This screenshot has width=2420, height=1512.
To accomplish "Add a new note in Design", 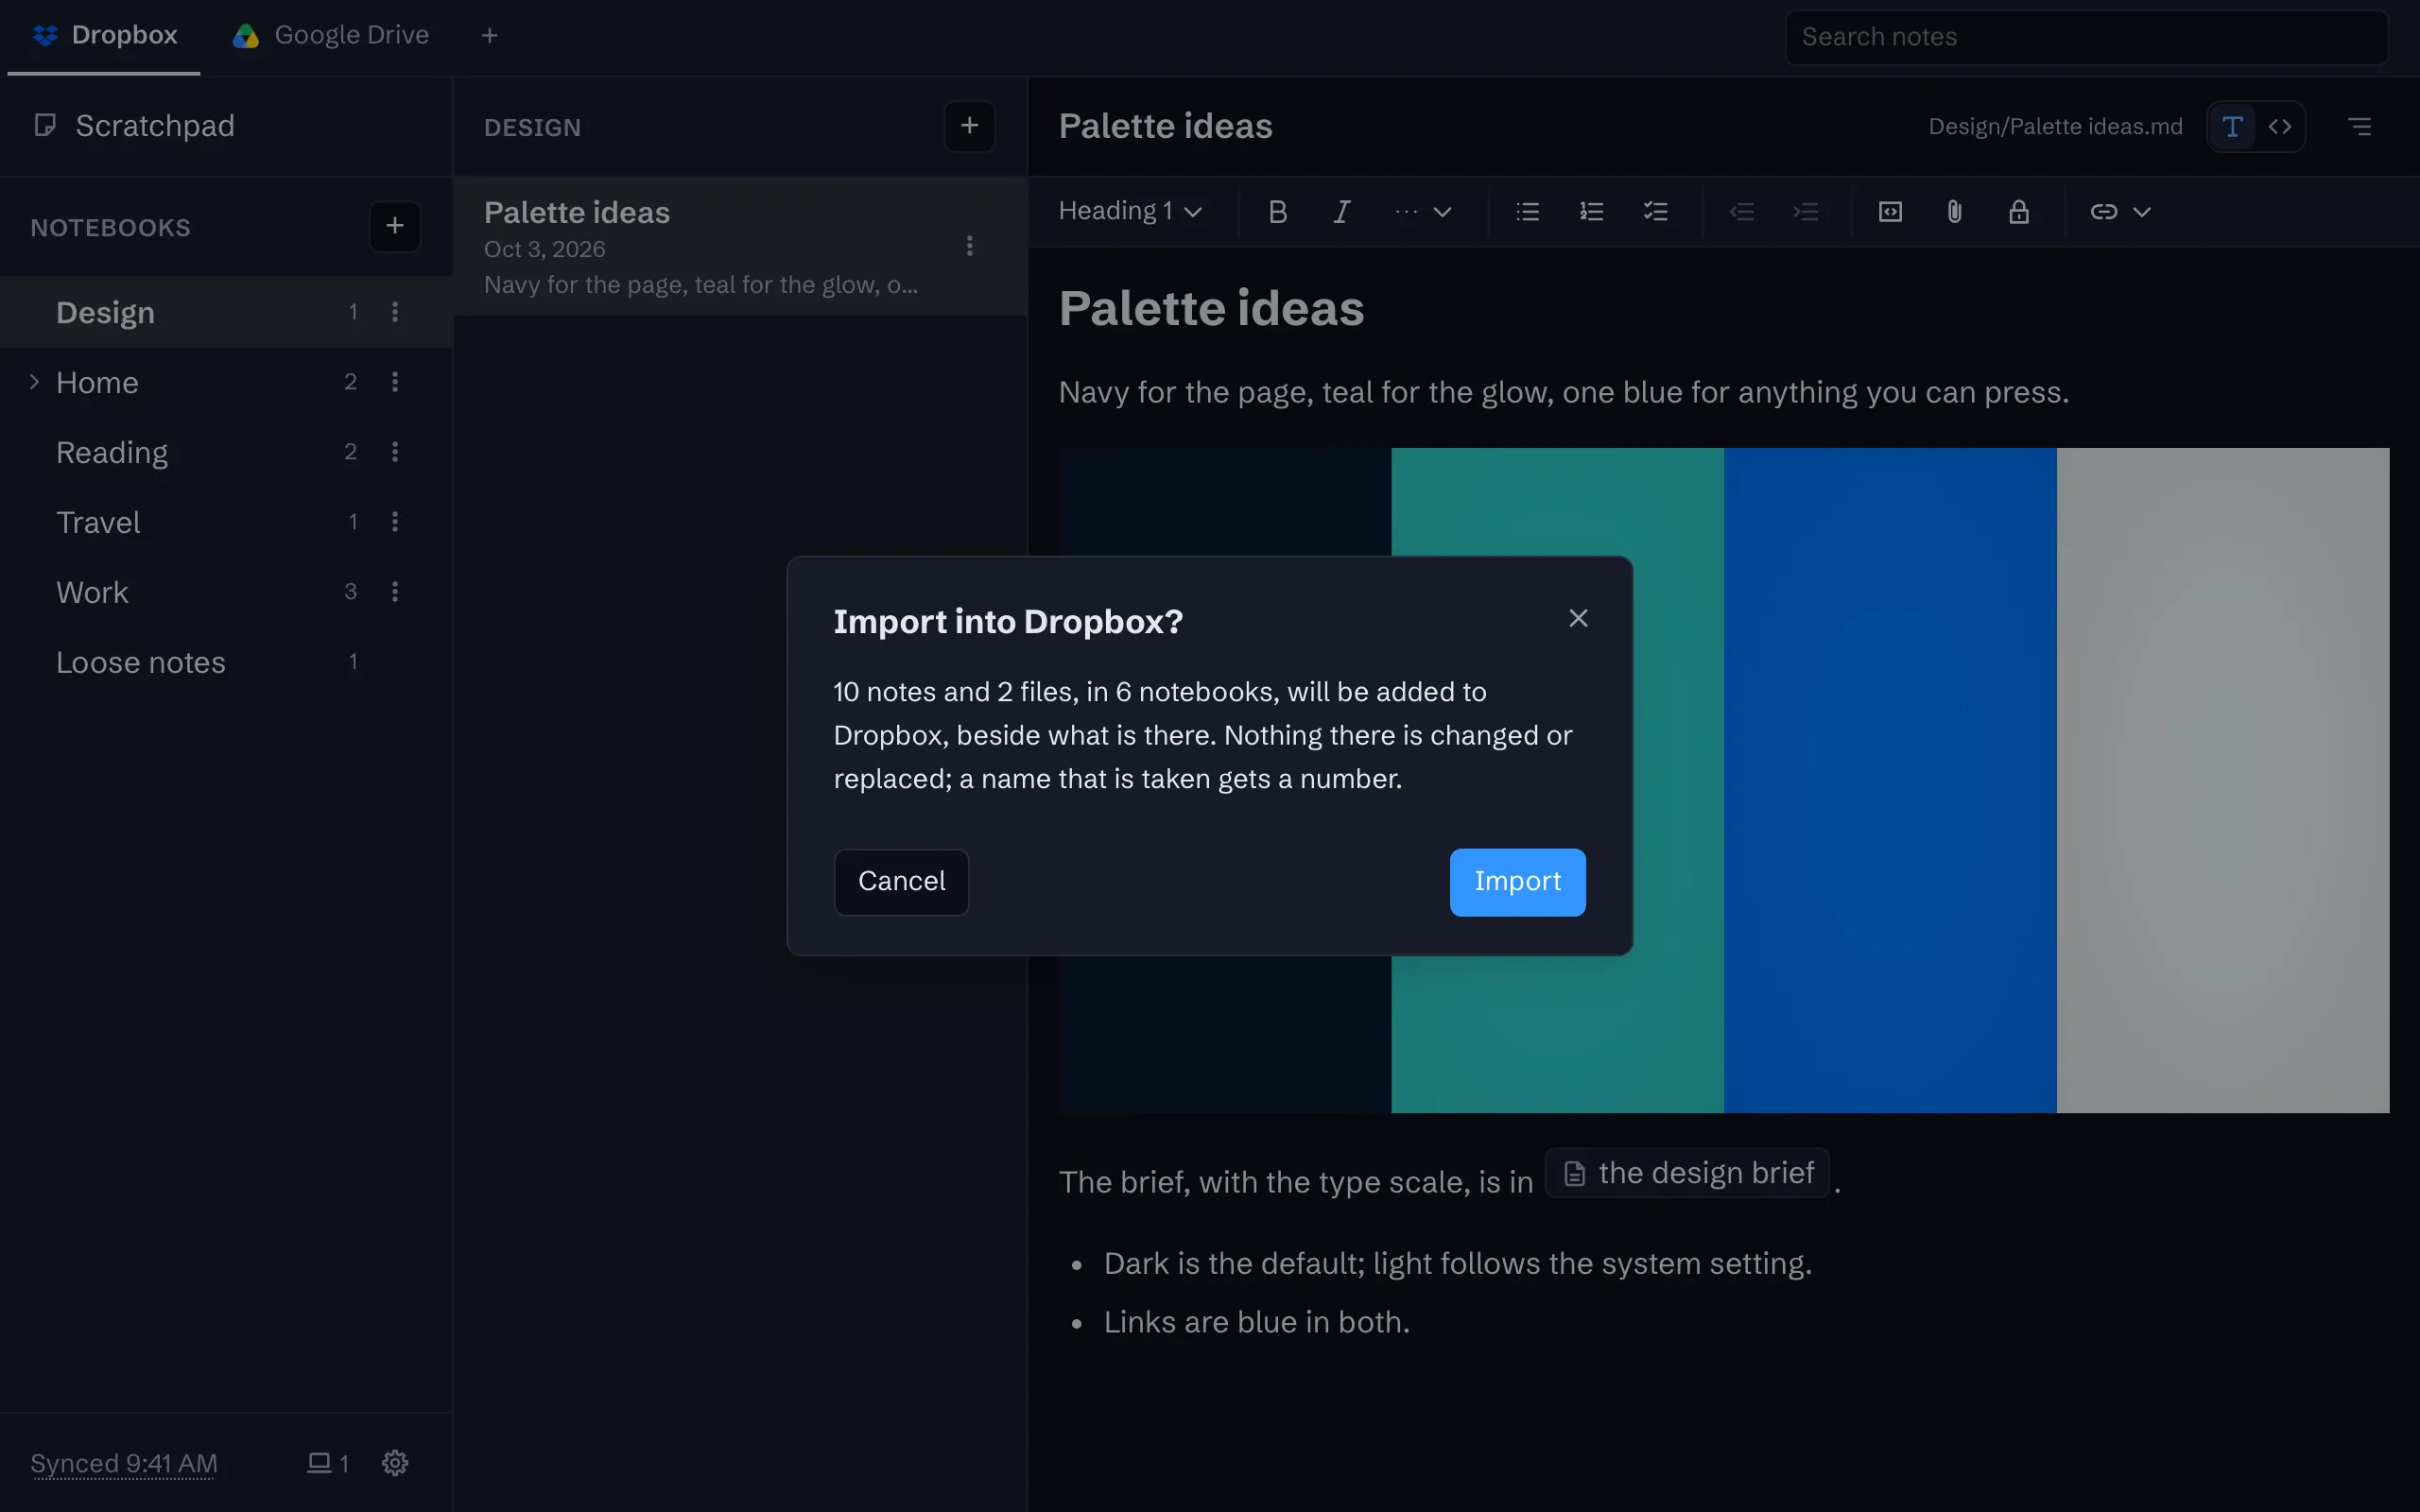I will point(969,126).
